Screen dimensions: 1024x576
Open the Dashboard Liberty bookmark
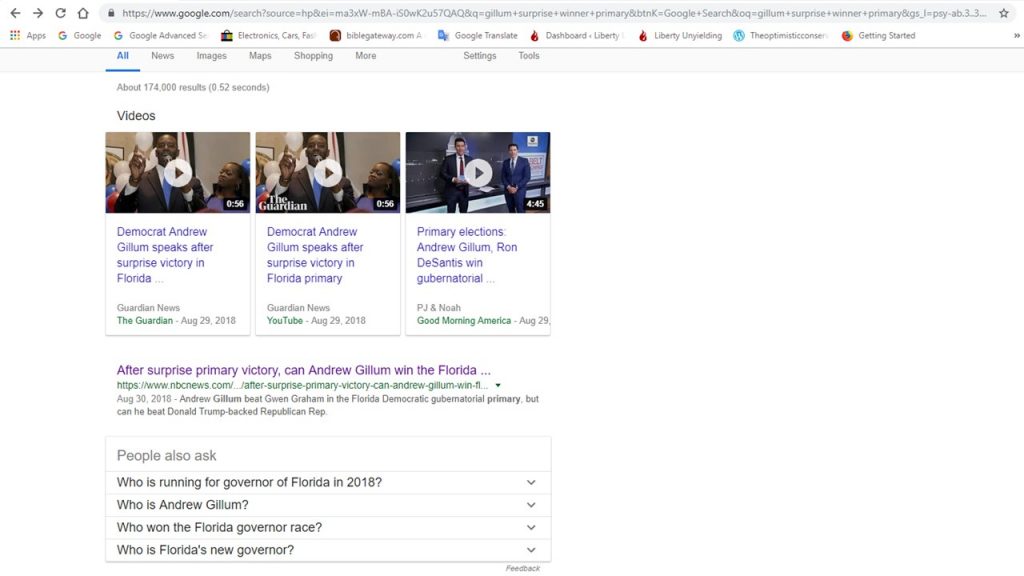pos(577,35)
